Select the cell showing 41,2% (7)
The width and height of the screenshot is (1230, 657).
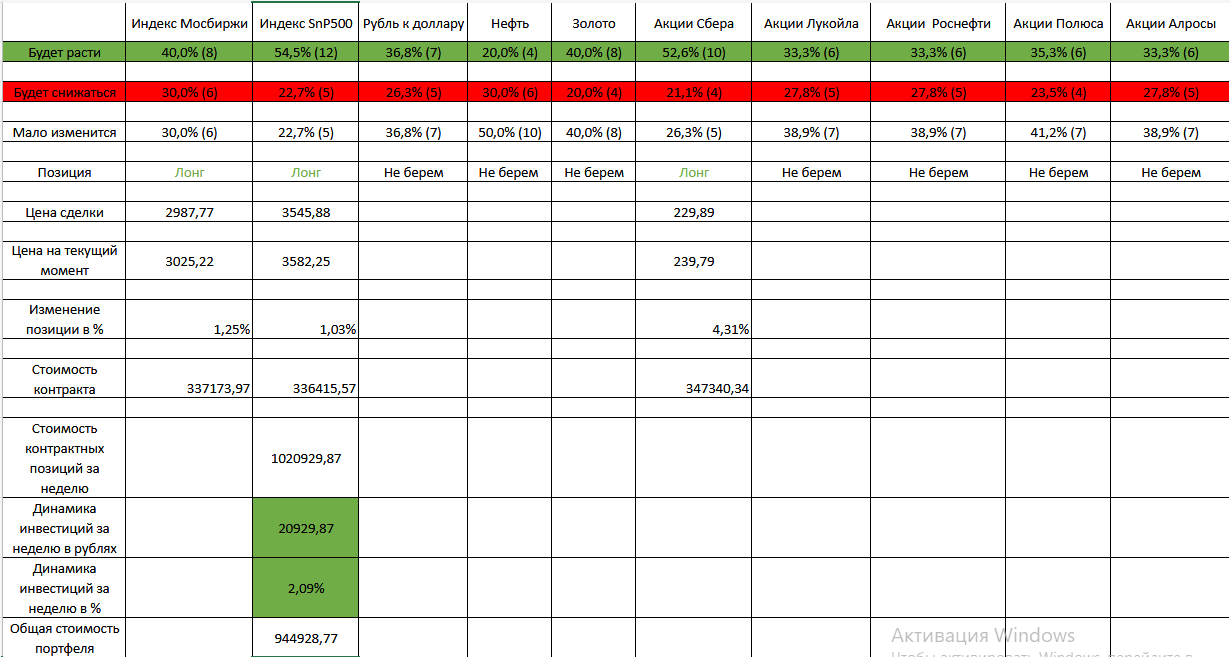click(x=1058, y=132)
